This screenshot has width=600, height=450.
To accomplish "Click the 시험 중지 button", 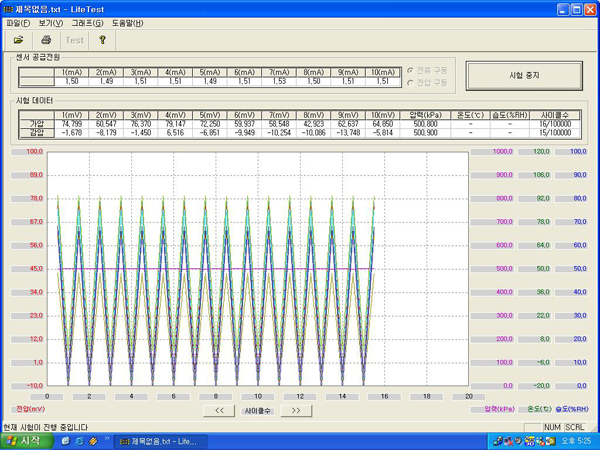I will [524, 76].
